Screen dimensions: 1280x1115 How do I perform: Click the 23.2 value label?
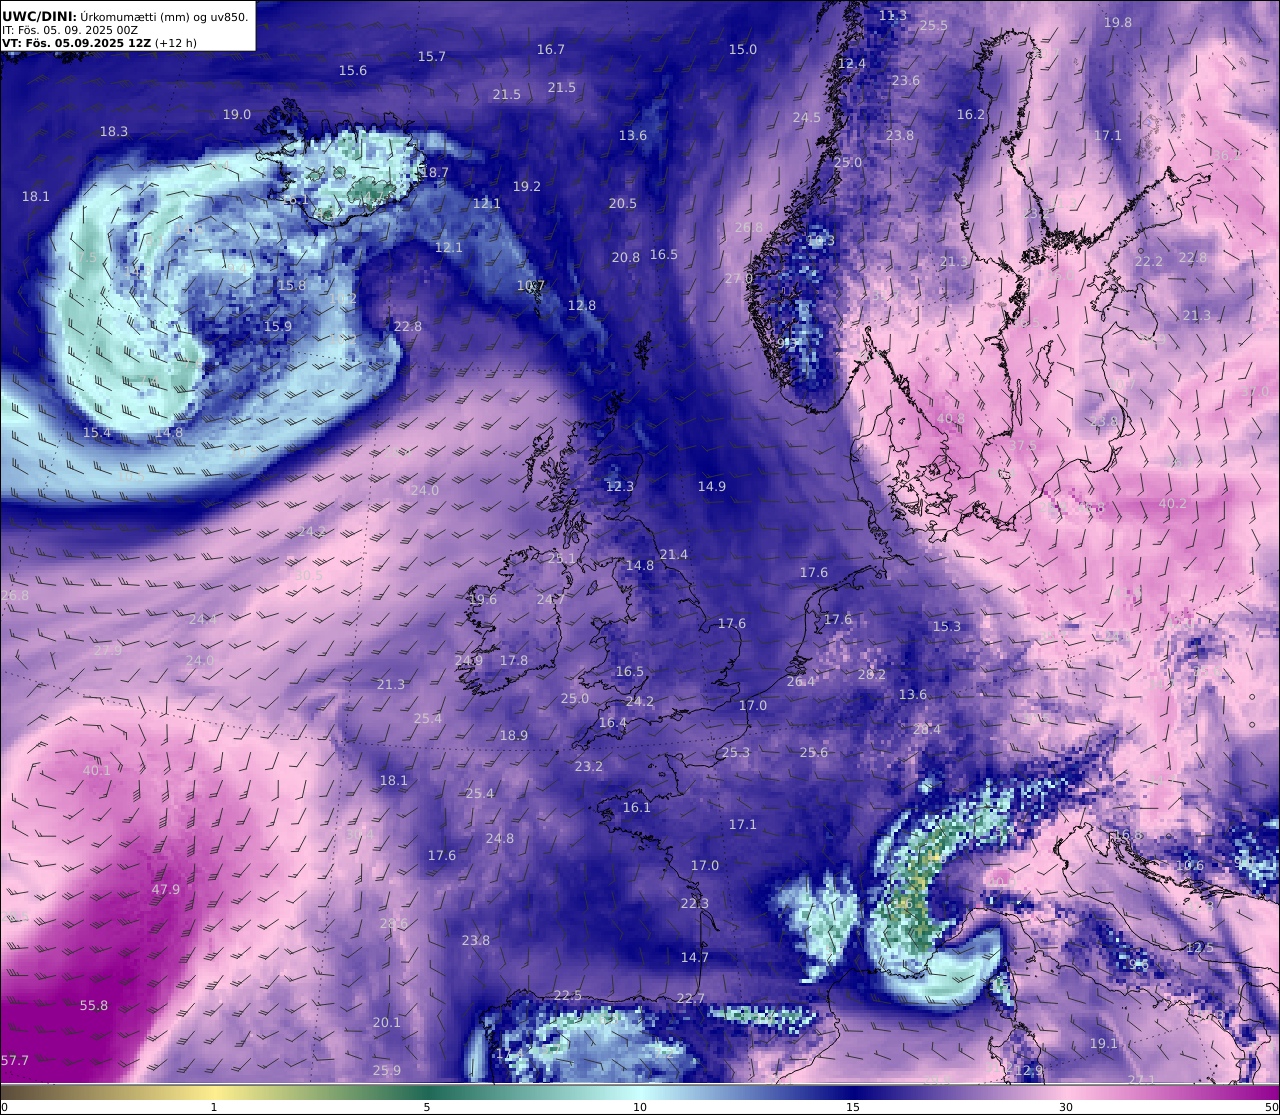(x=589, y=767)
